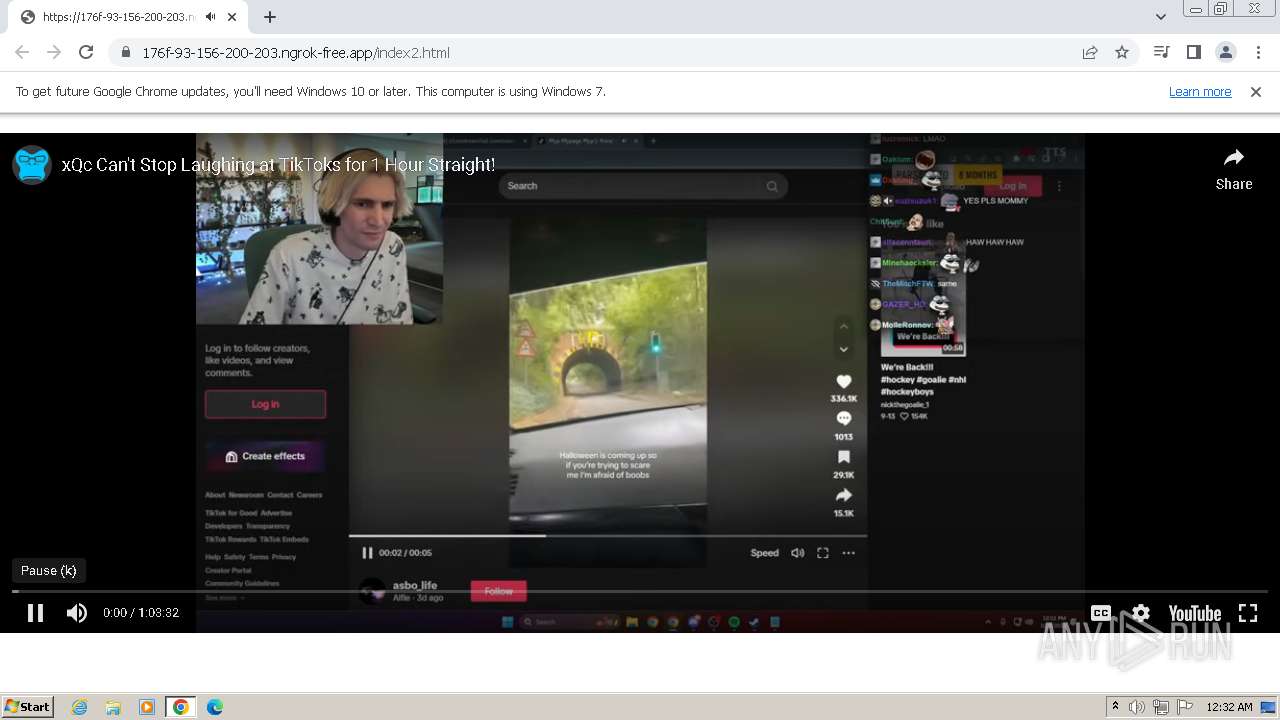Mute the YouTube player volume
The image size is (1280, 720).
[x=77, y=613]
